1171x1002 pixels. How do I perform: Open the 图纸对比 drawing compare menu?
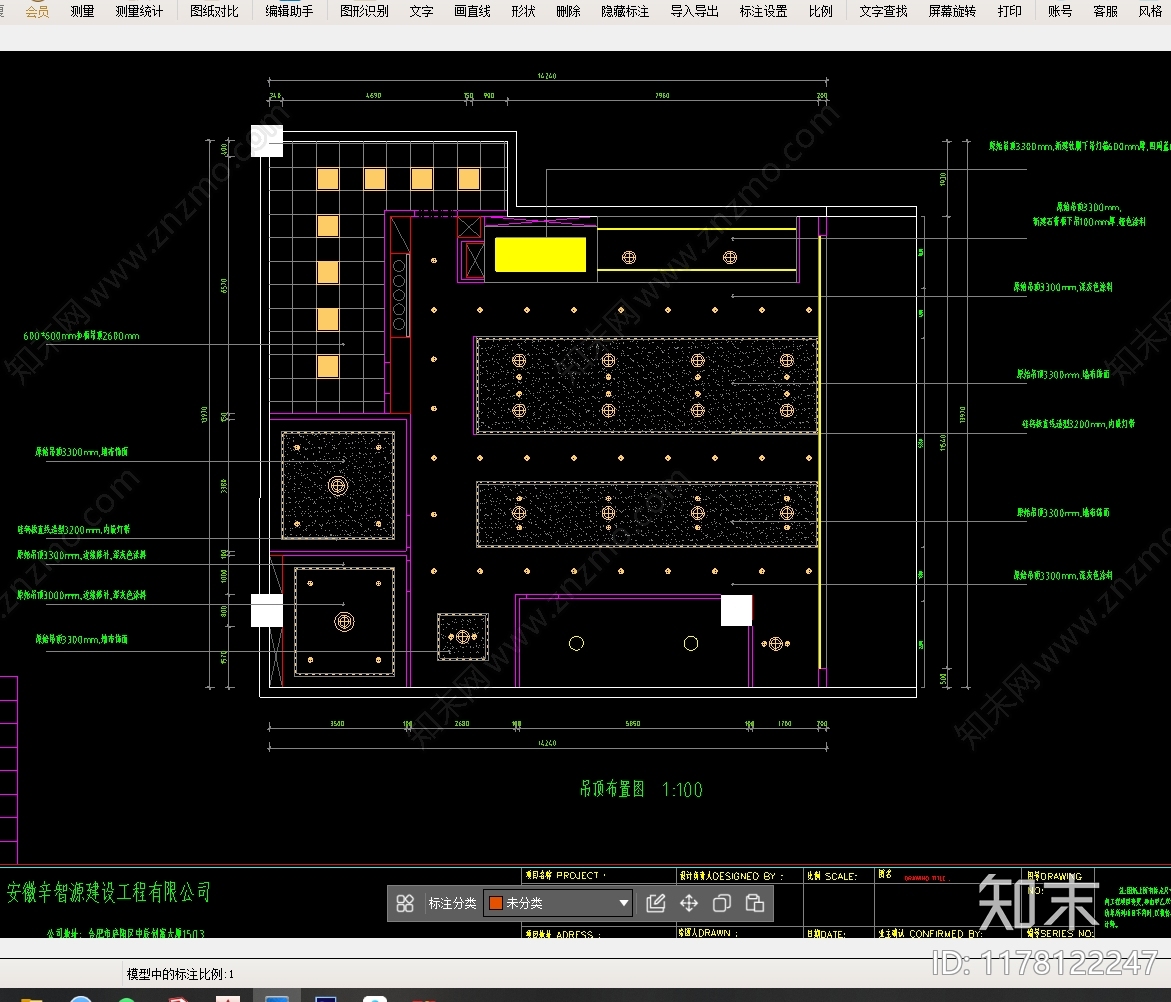214,11
